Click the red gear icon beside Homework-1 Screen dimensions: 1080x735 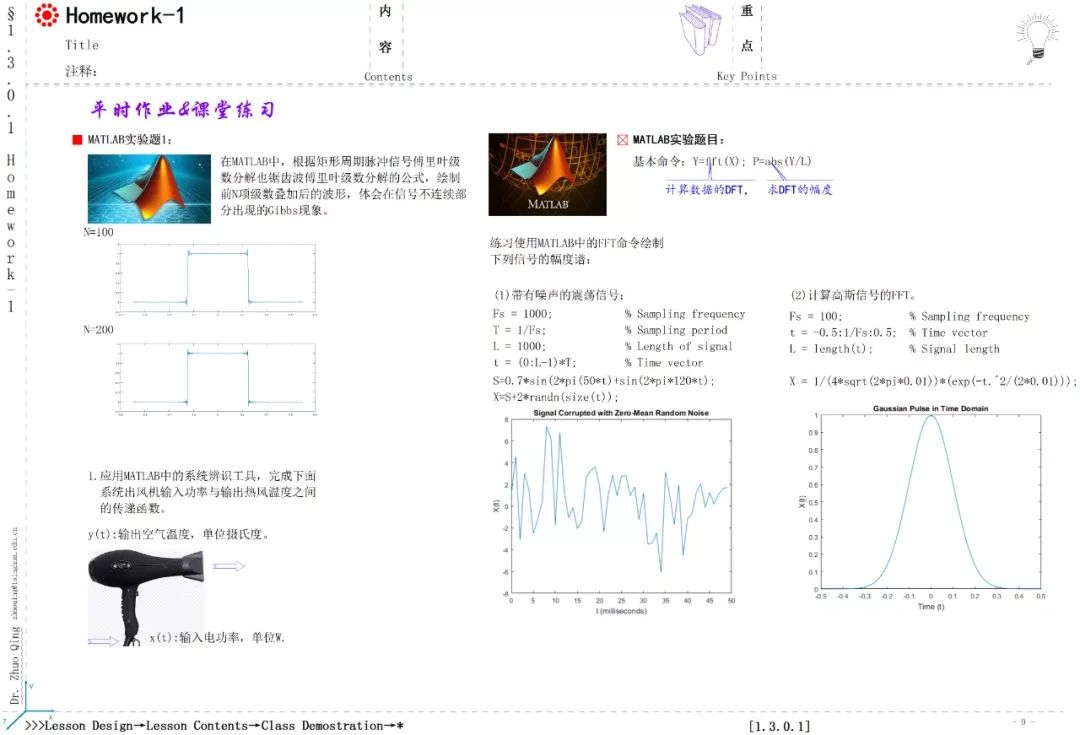coord(47,14)
